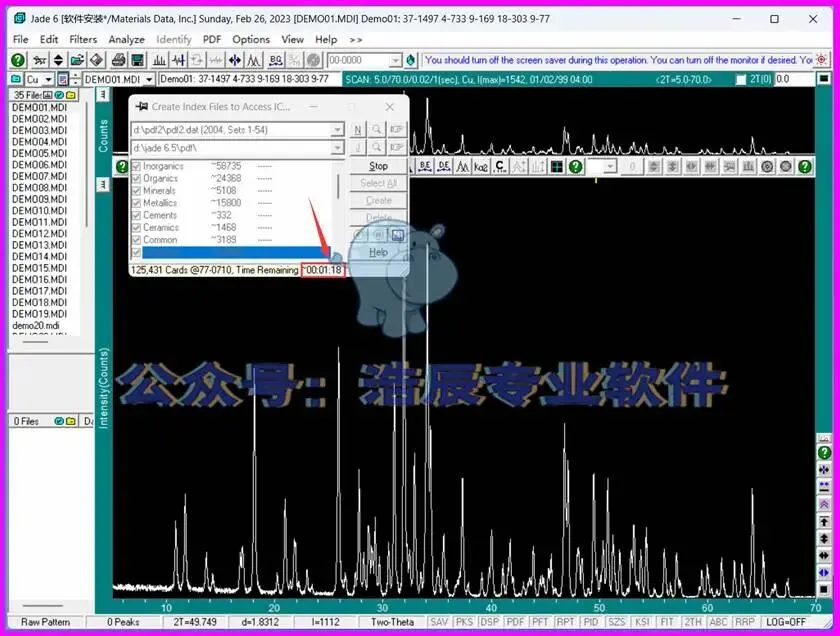Select the find peaks bar-chart icon
The width and height of the screenshot is (840, 636).
159,60
